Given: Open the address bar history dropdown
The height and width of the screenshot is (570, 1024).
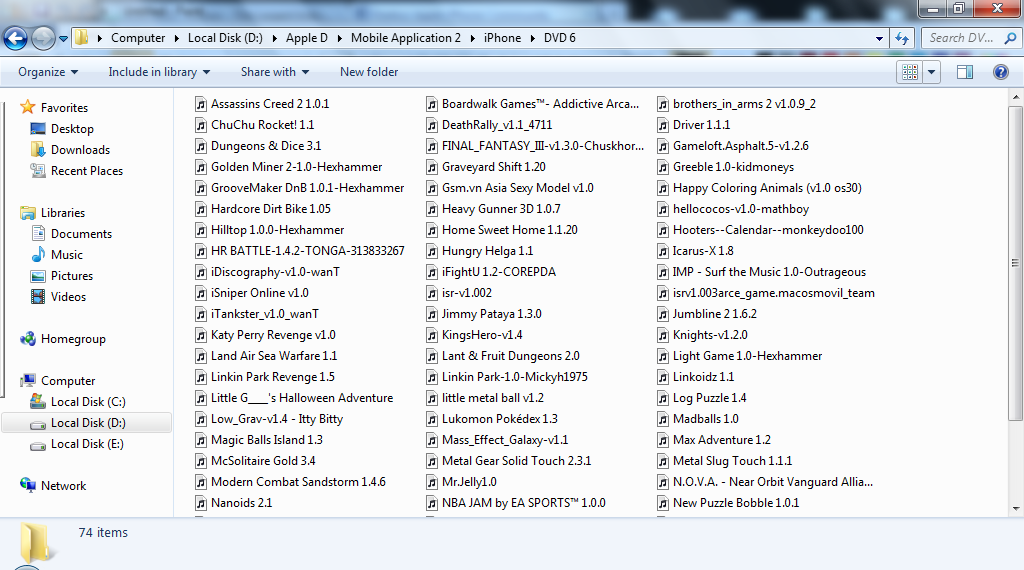Looking at the screenshot, I should 879,39.
